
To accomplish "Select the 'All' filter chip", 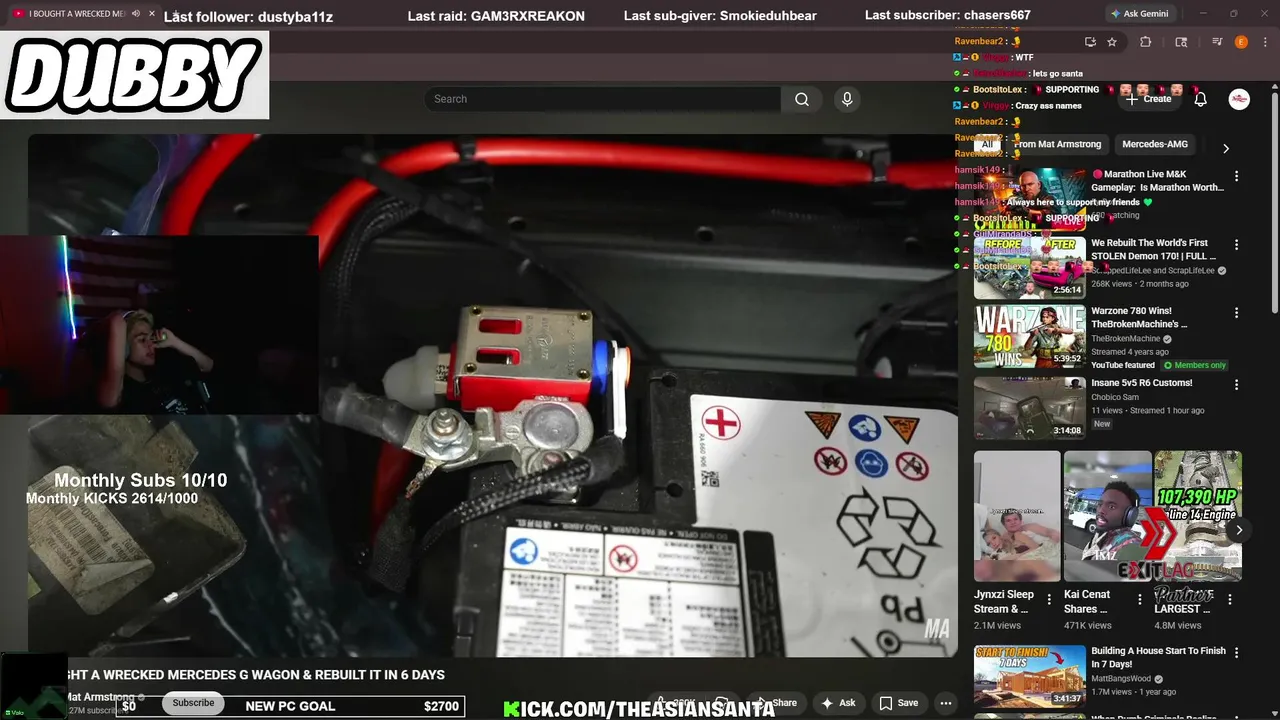I will click(987, 144).
